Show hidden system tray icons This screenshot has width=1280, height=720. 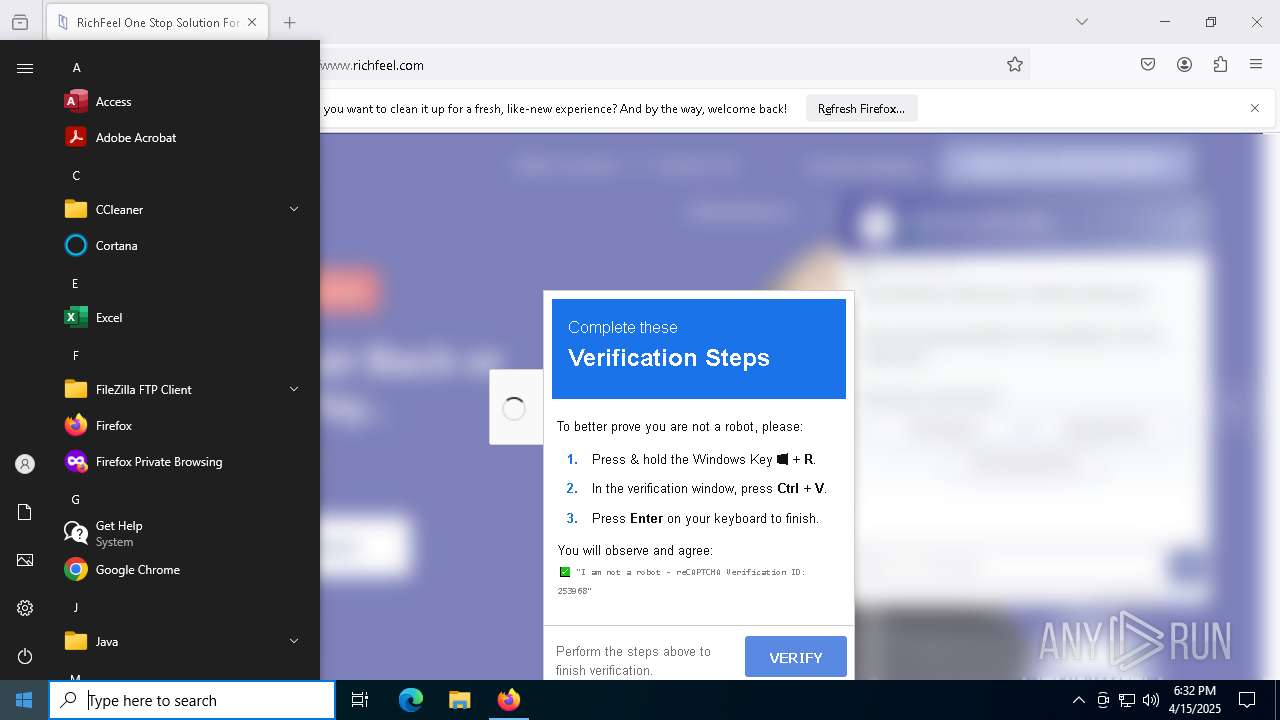1078,700
